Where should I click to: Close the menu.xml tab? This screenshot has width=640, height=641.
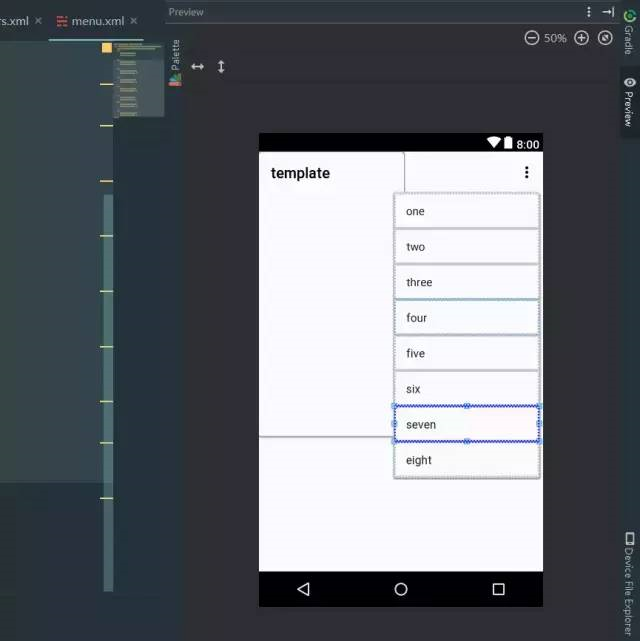click(x=134, y=20)
